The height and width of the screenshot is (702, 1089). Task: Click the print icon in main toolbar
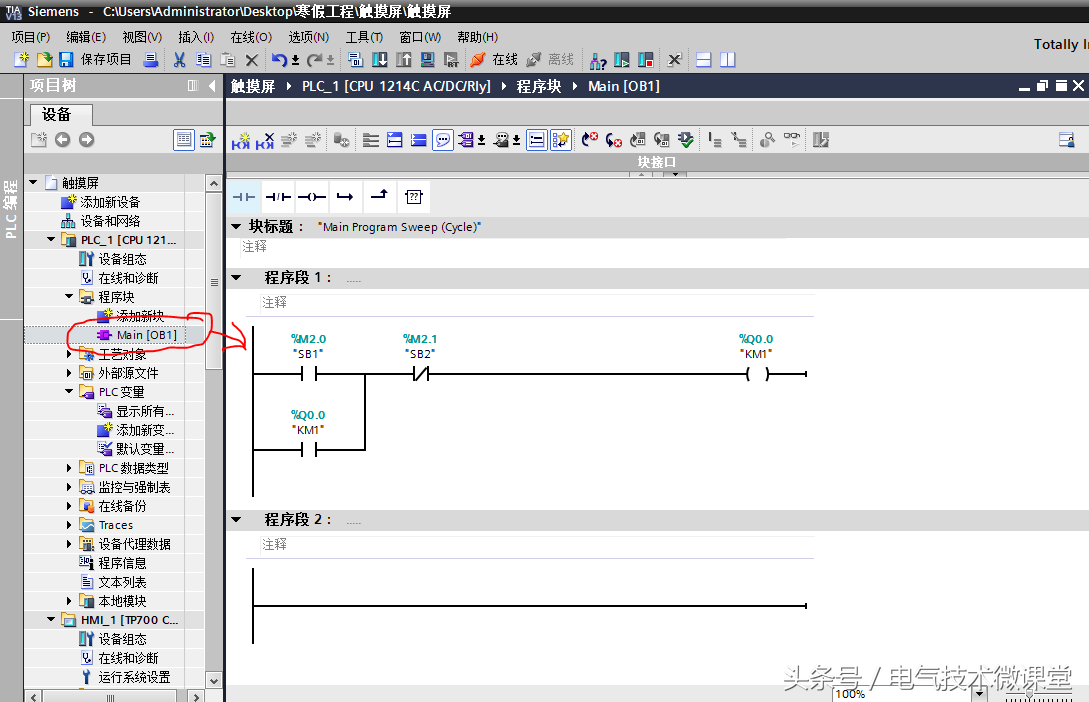[151, 60]
